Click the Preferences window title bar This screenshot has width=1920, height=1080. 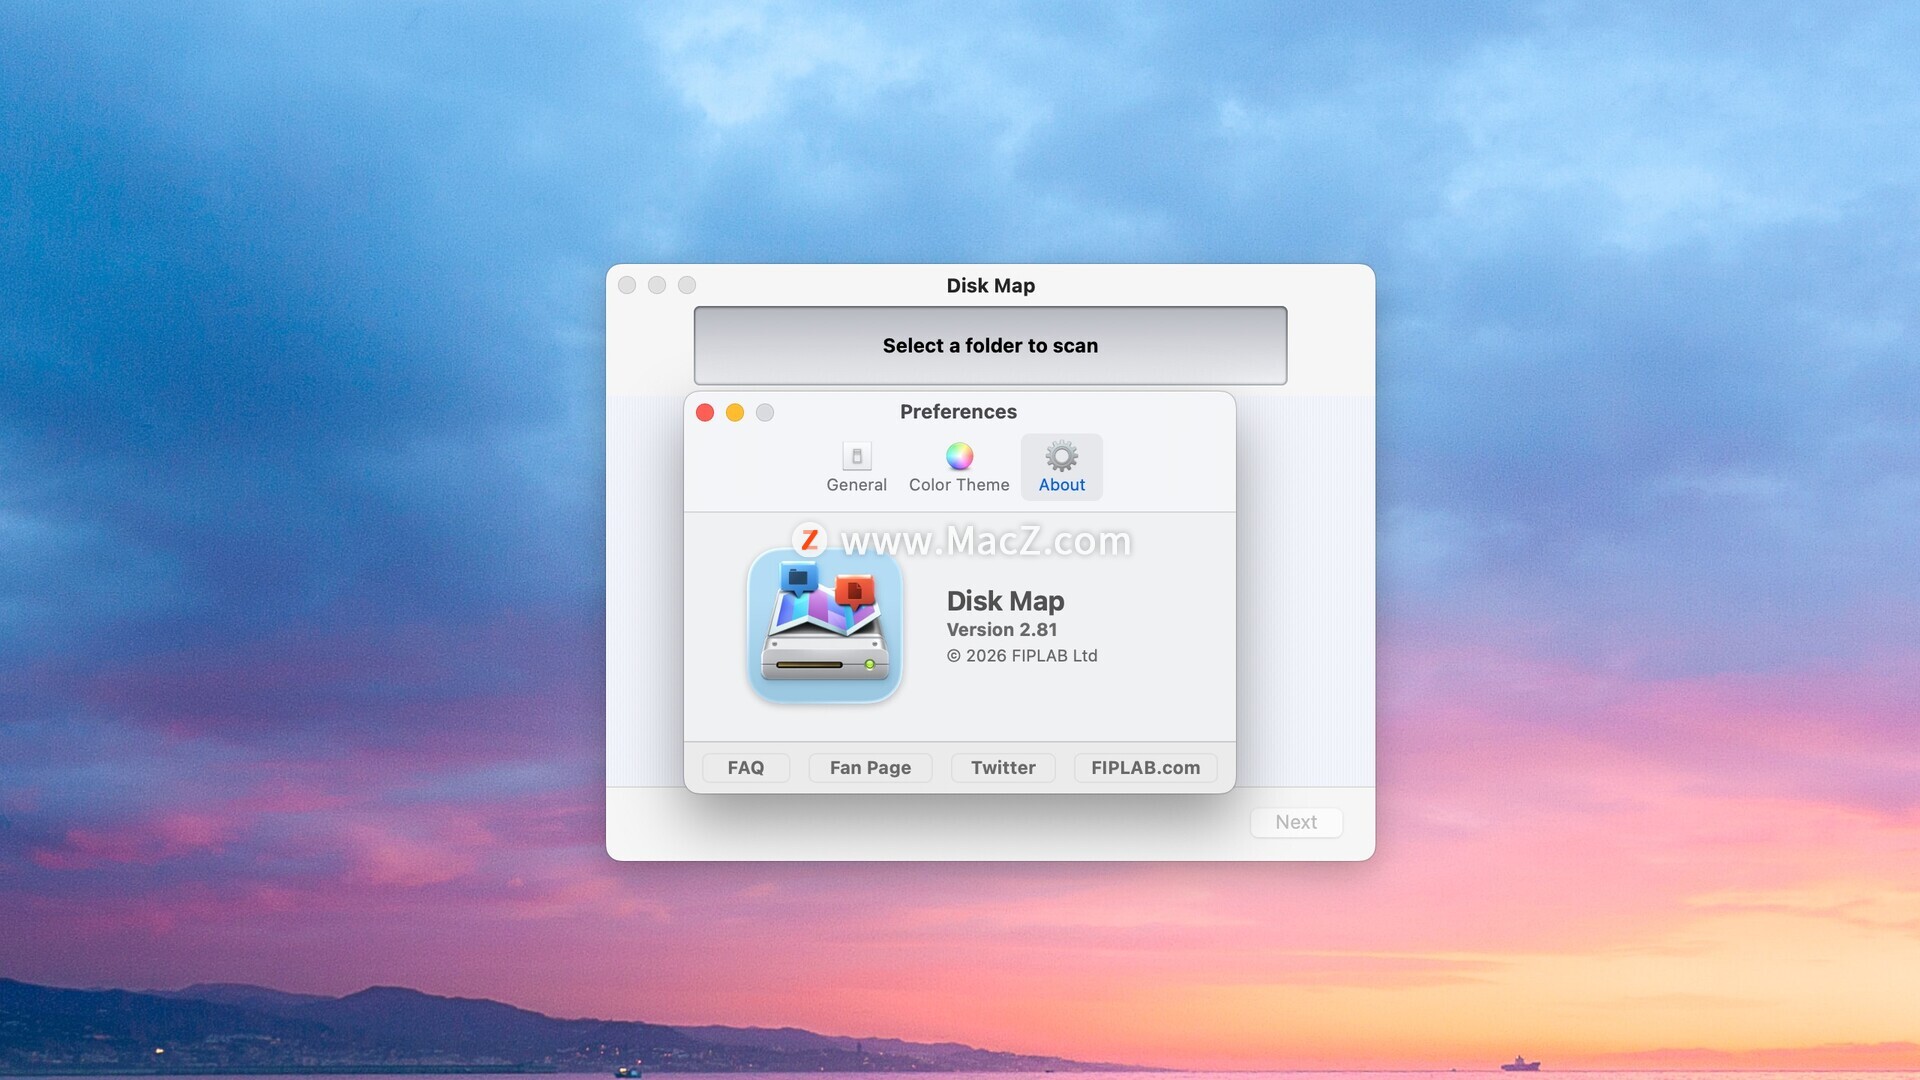pos(958,412)
